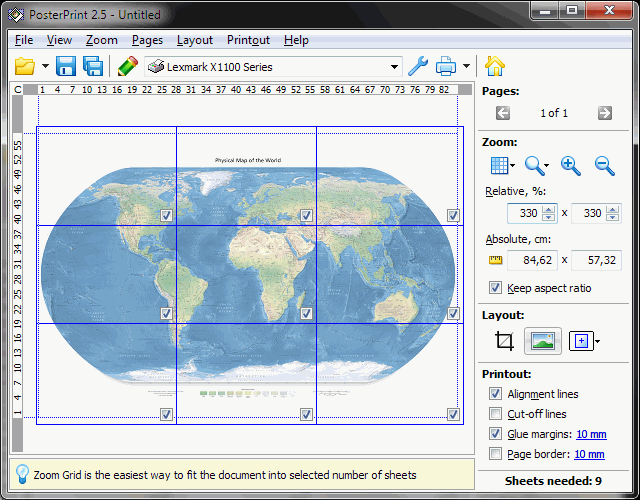The image size is (640, 500).
Task: Click the Open file folder icon
Action: point(24,67)
